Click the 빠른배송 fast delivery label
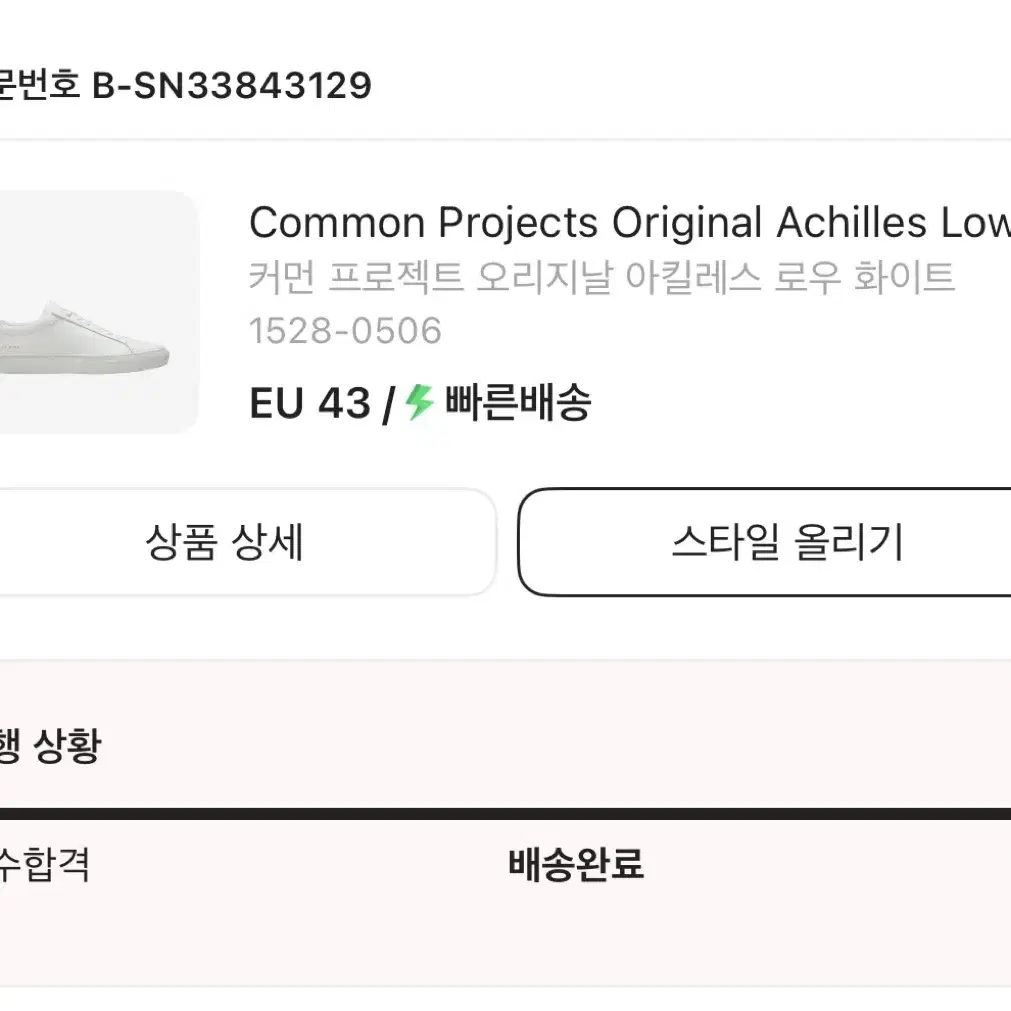 pos(518,402)
